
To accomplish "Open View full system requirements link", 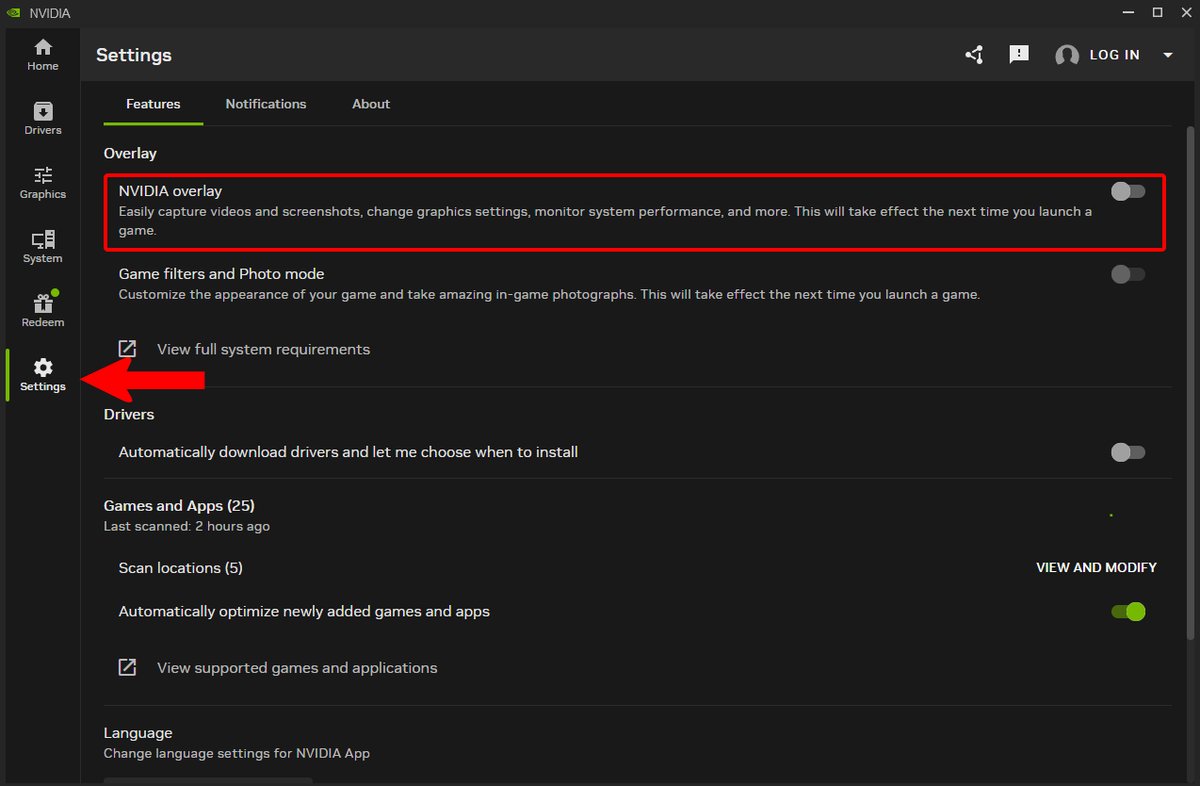I will pyautogui.click(x=263, y=349).
